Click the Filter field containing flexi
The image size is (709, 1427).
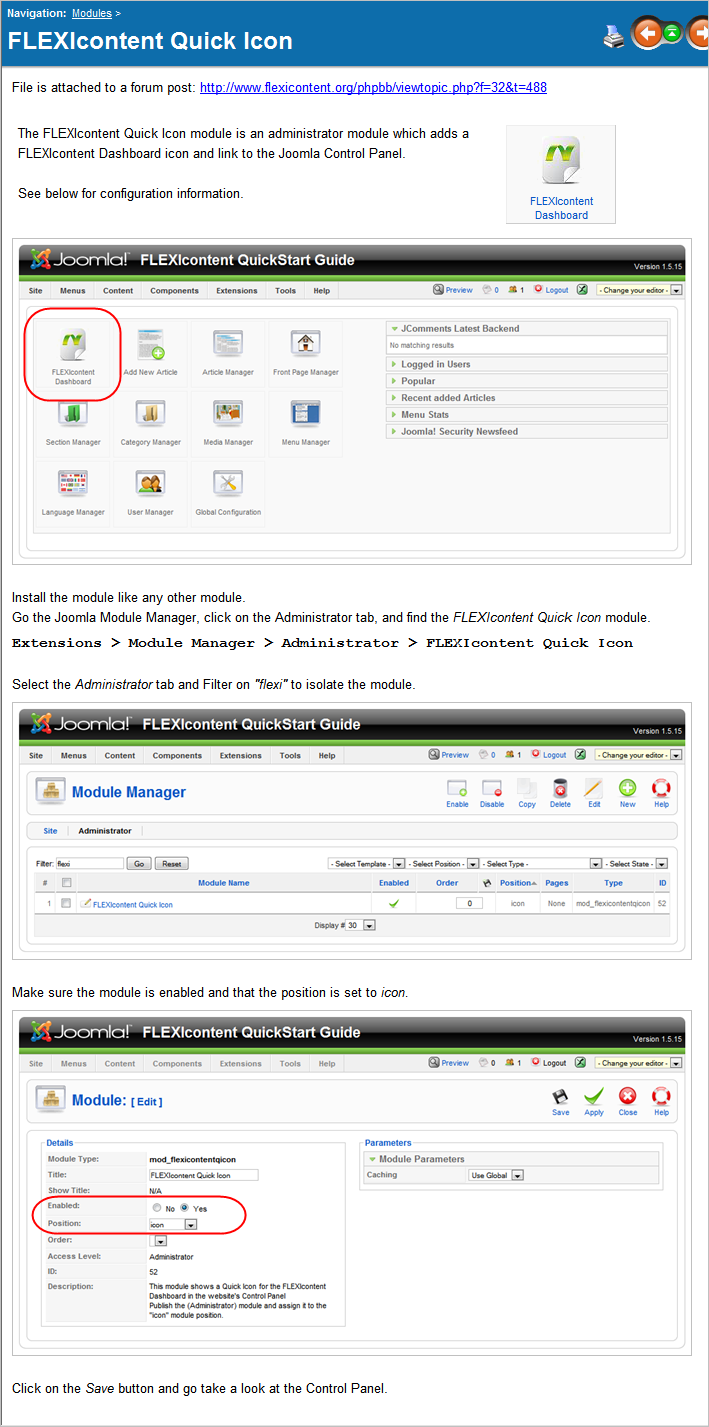tap(89, 863)
